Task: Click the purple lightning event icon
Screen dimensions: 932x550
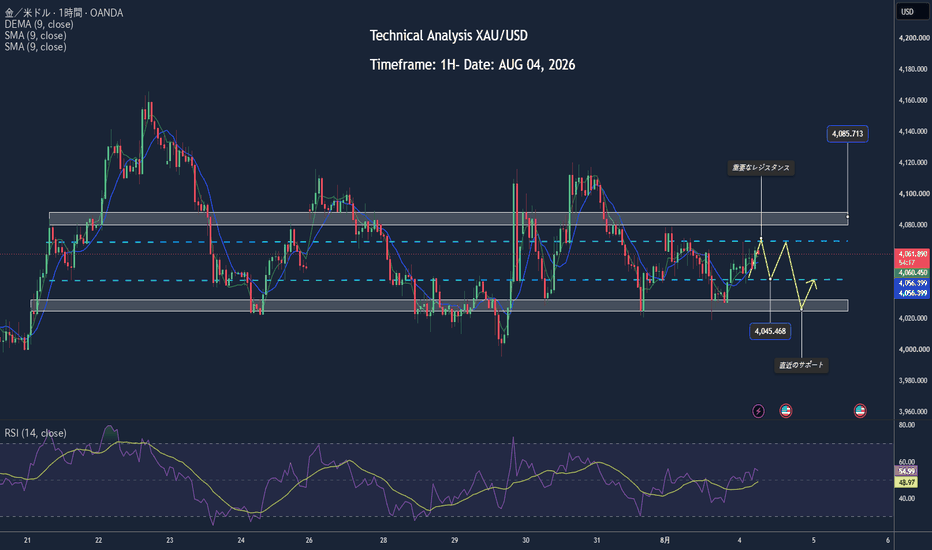Action: pos(758,410)
